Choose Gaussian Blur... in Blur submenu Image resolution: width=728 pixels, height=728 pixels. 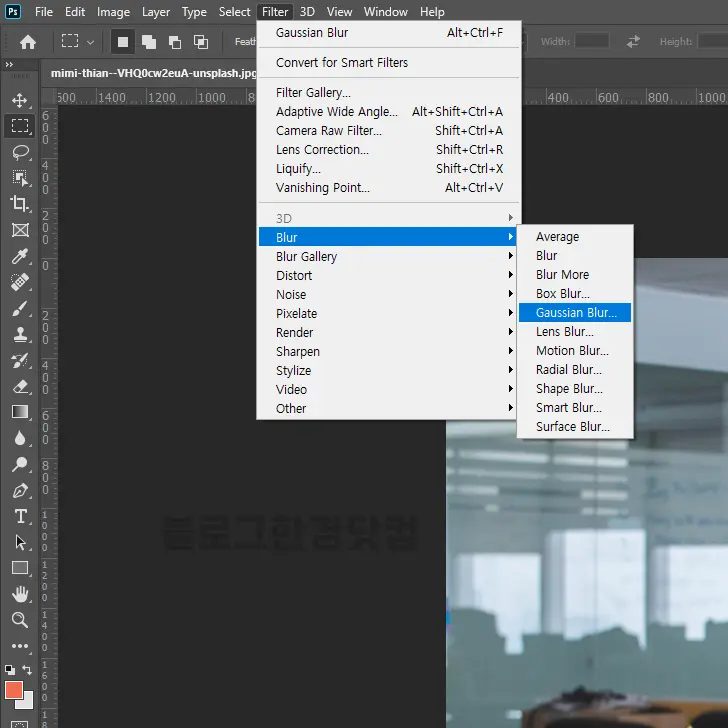coord(575,313)
